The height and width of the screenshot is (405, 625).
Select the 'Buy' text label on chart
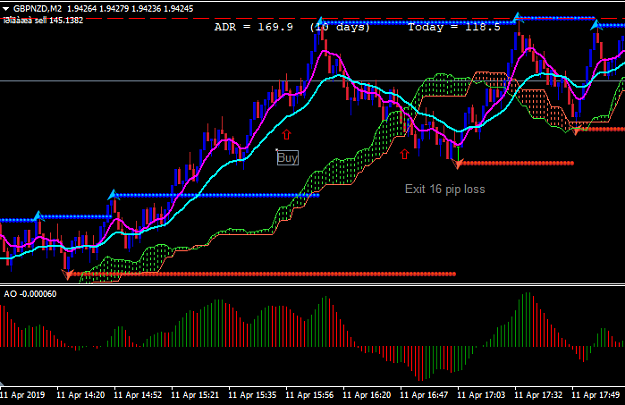tap(287, 158)
